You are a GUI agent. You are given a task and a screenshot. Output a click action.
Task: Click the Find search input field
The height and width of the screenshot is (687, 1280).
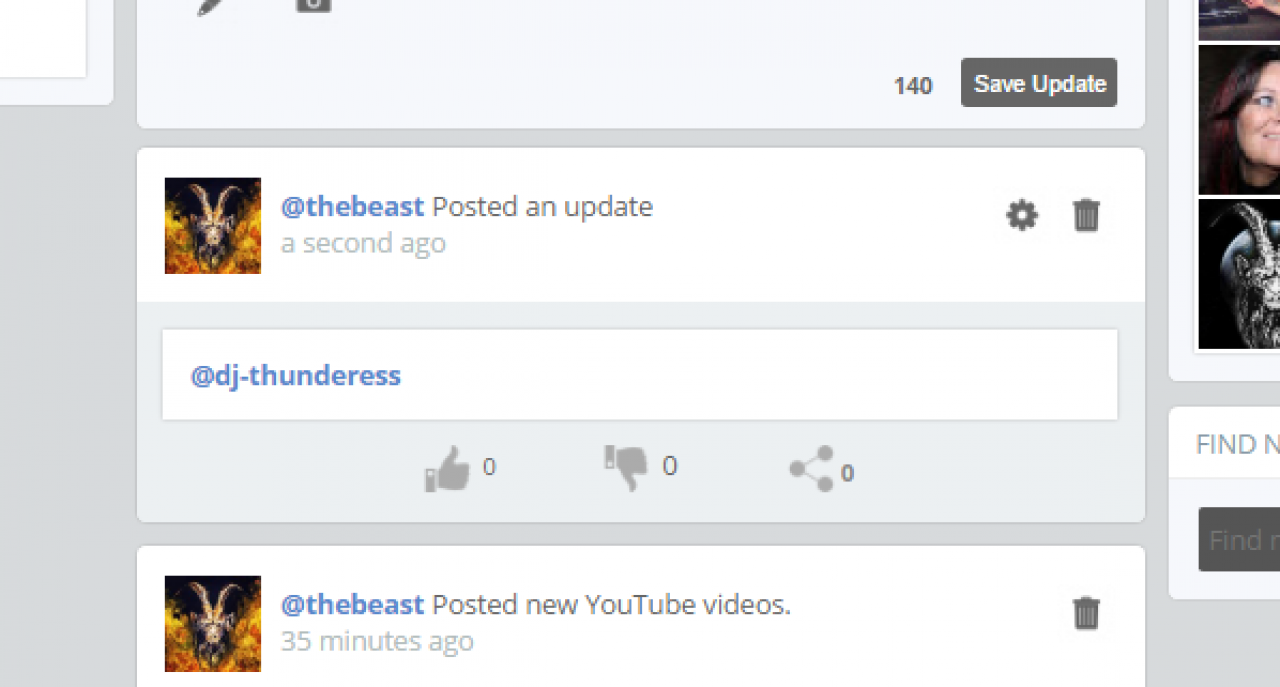(1239, 540)
